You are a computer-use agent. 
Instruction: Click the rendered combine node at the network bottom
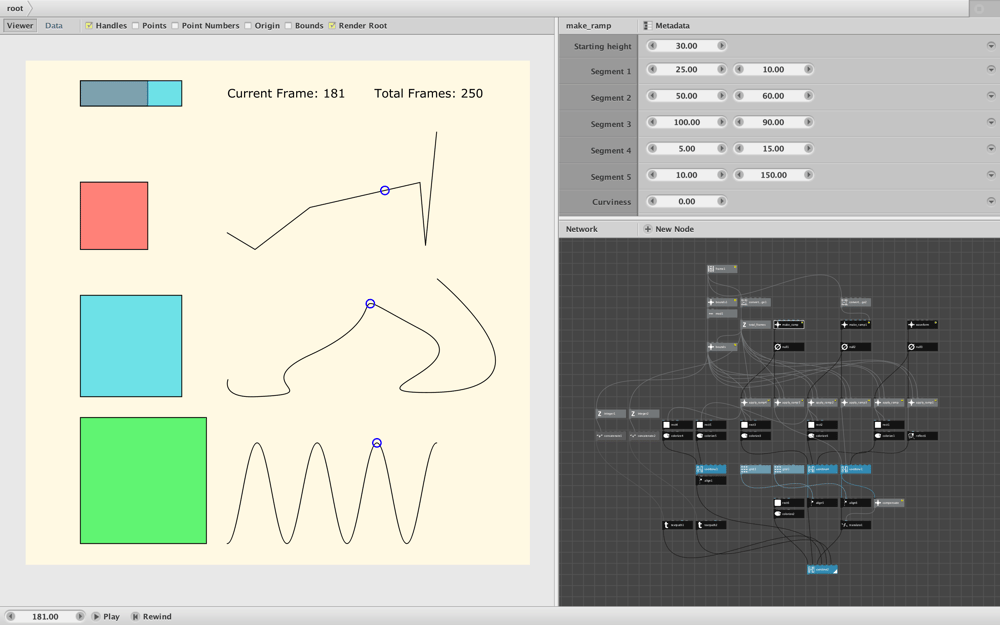click(822, 570)
